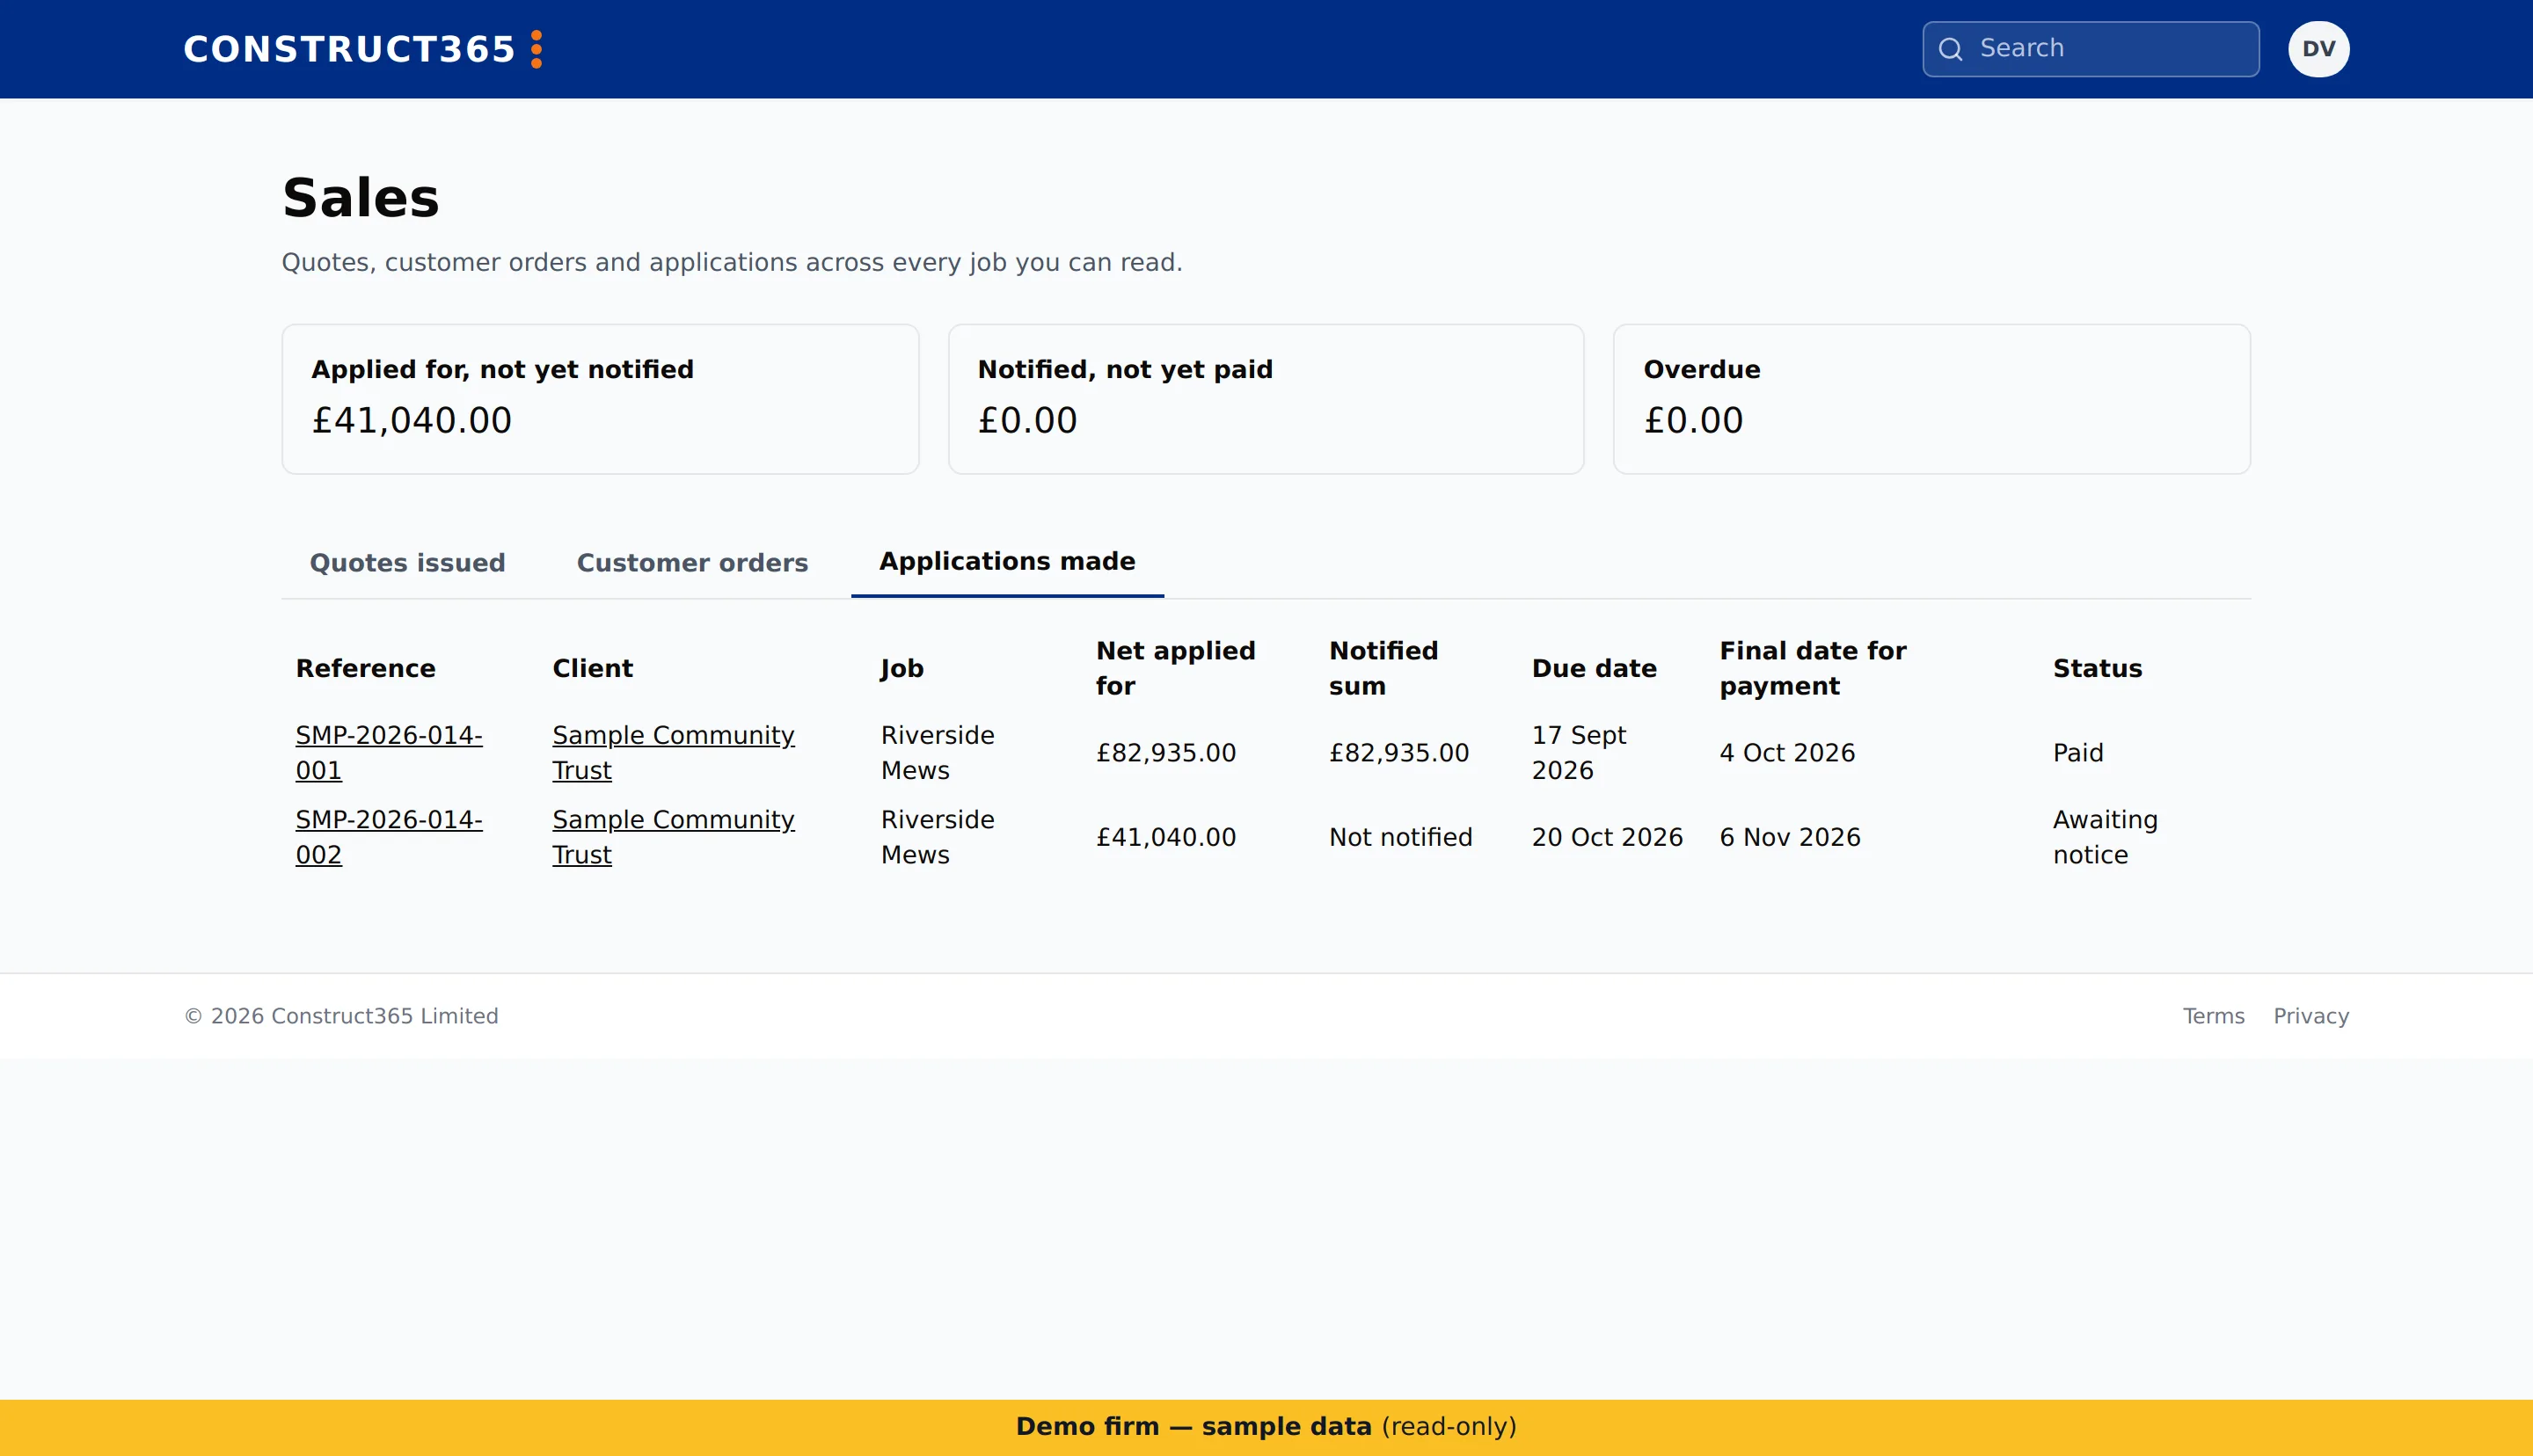Click the Net applied for column header
Image resolution: width=2533 pixels, height=1456 pixels.
1175,669
